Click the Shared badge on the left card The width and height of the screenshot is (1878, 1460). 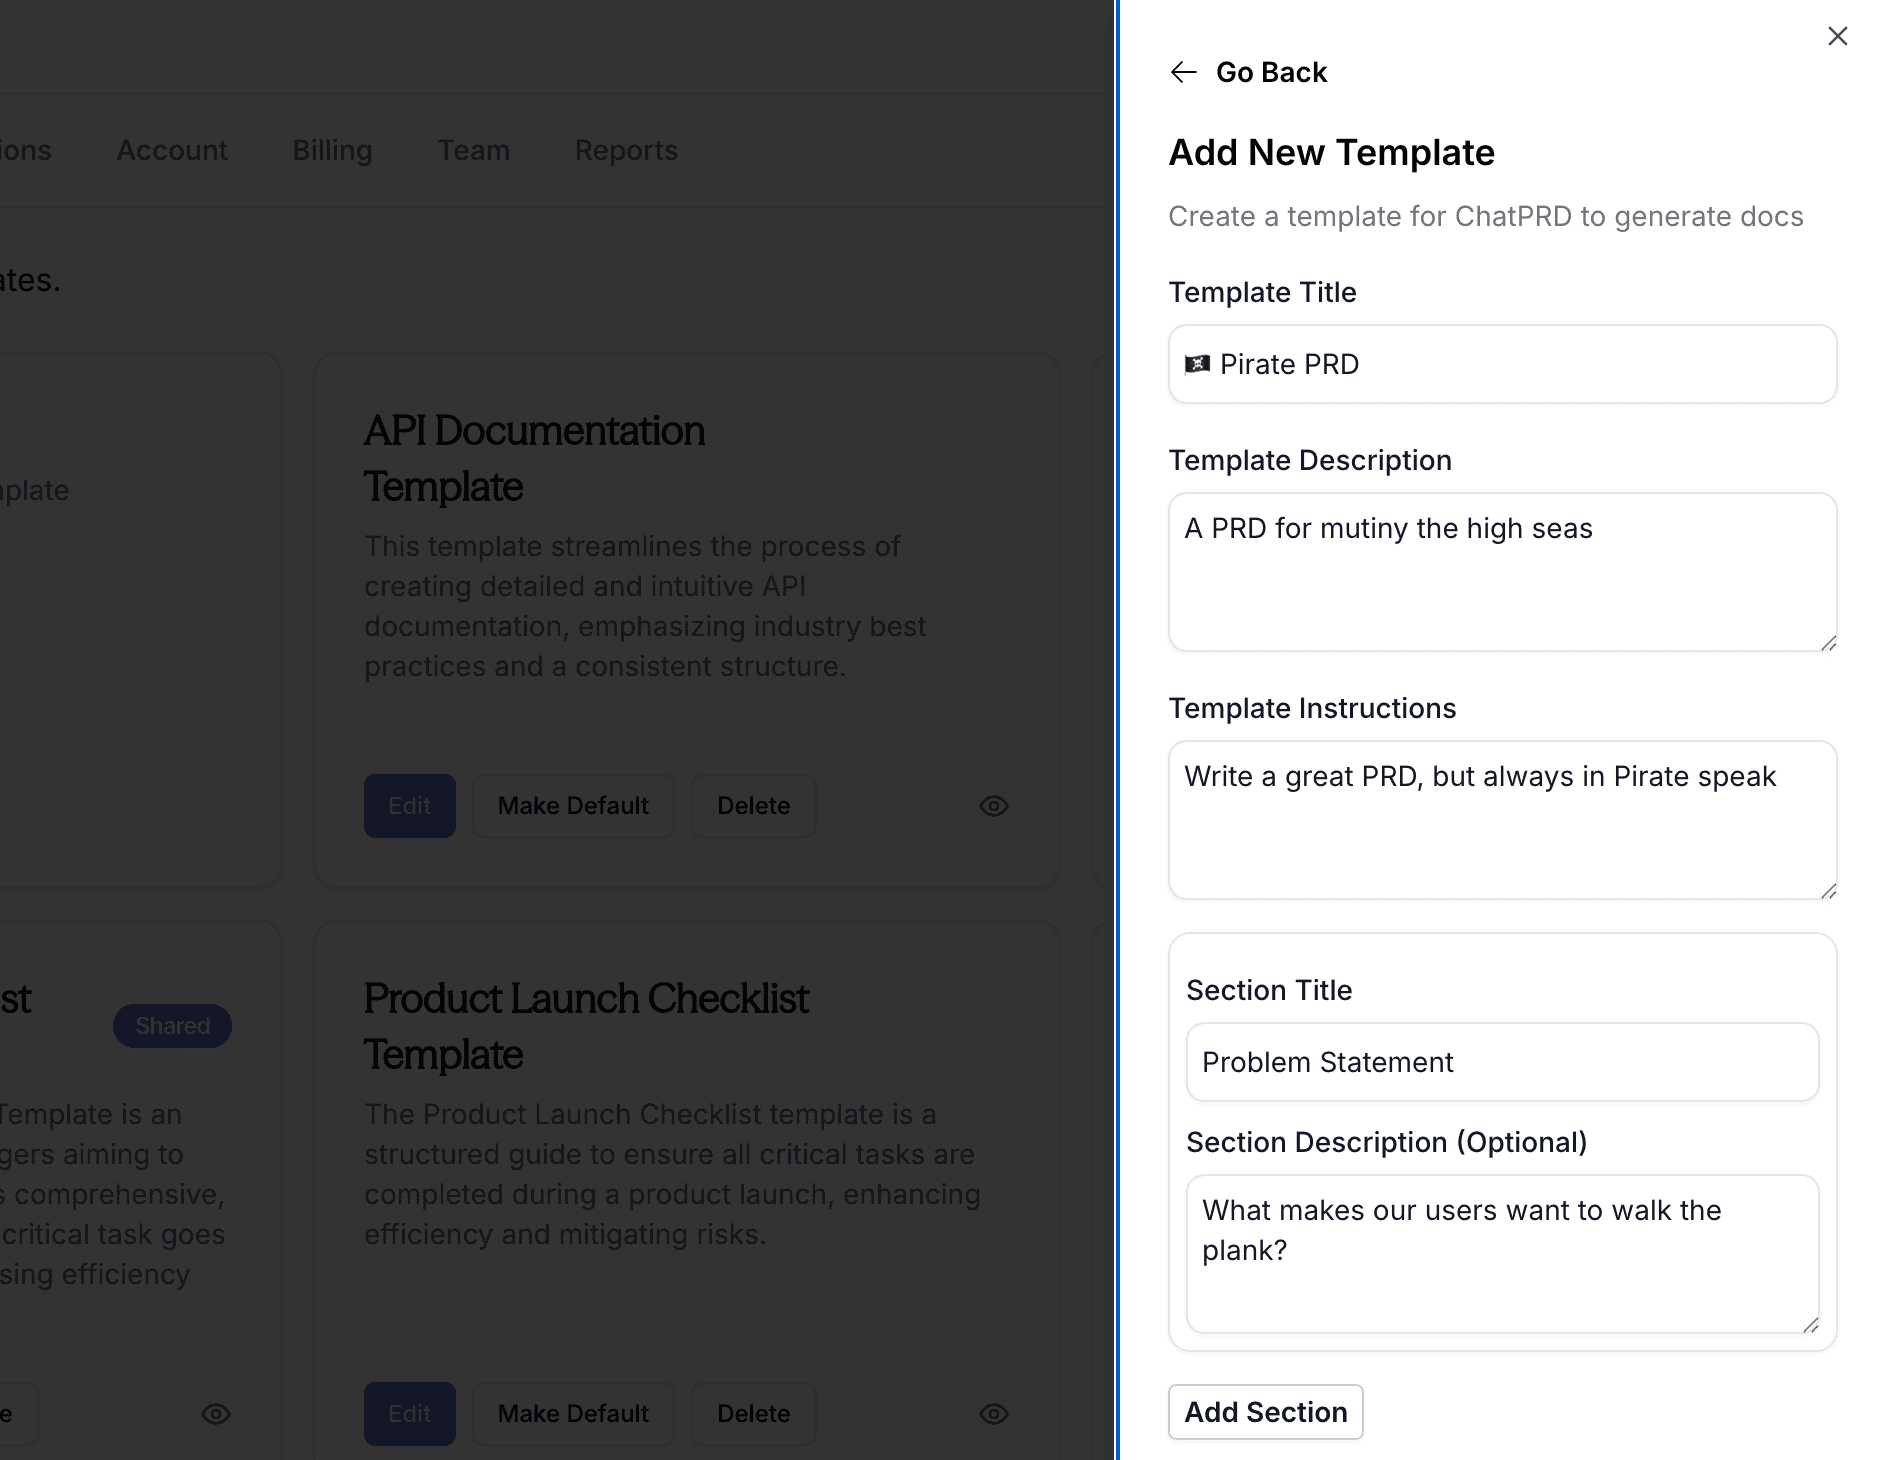click(172, 1025)
